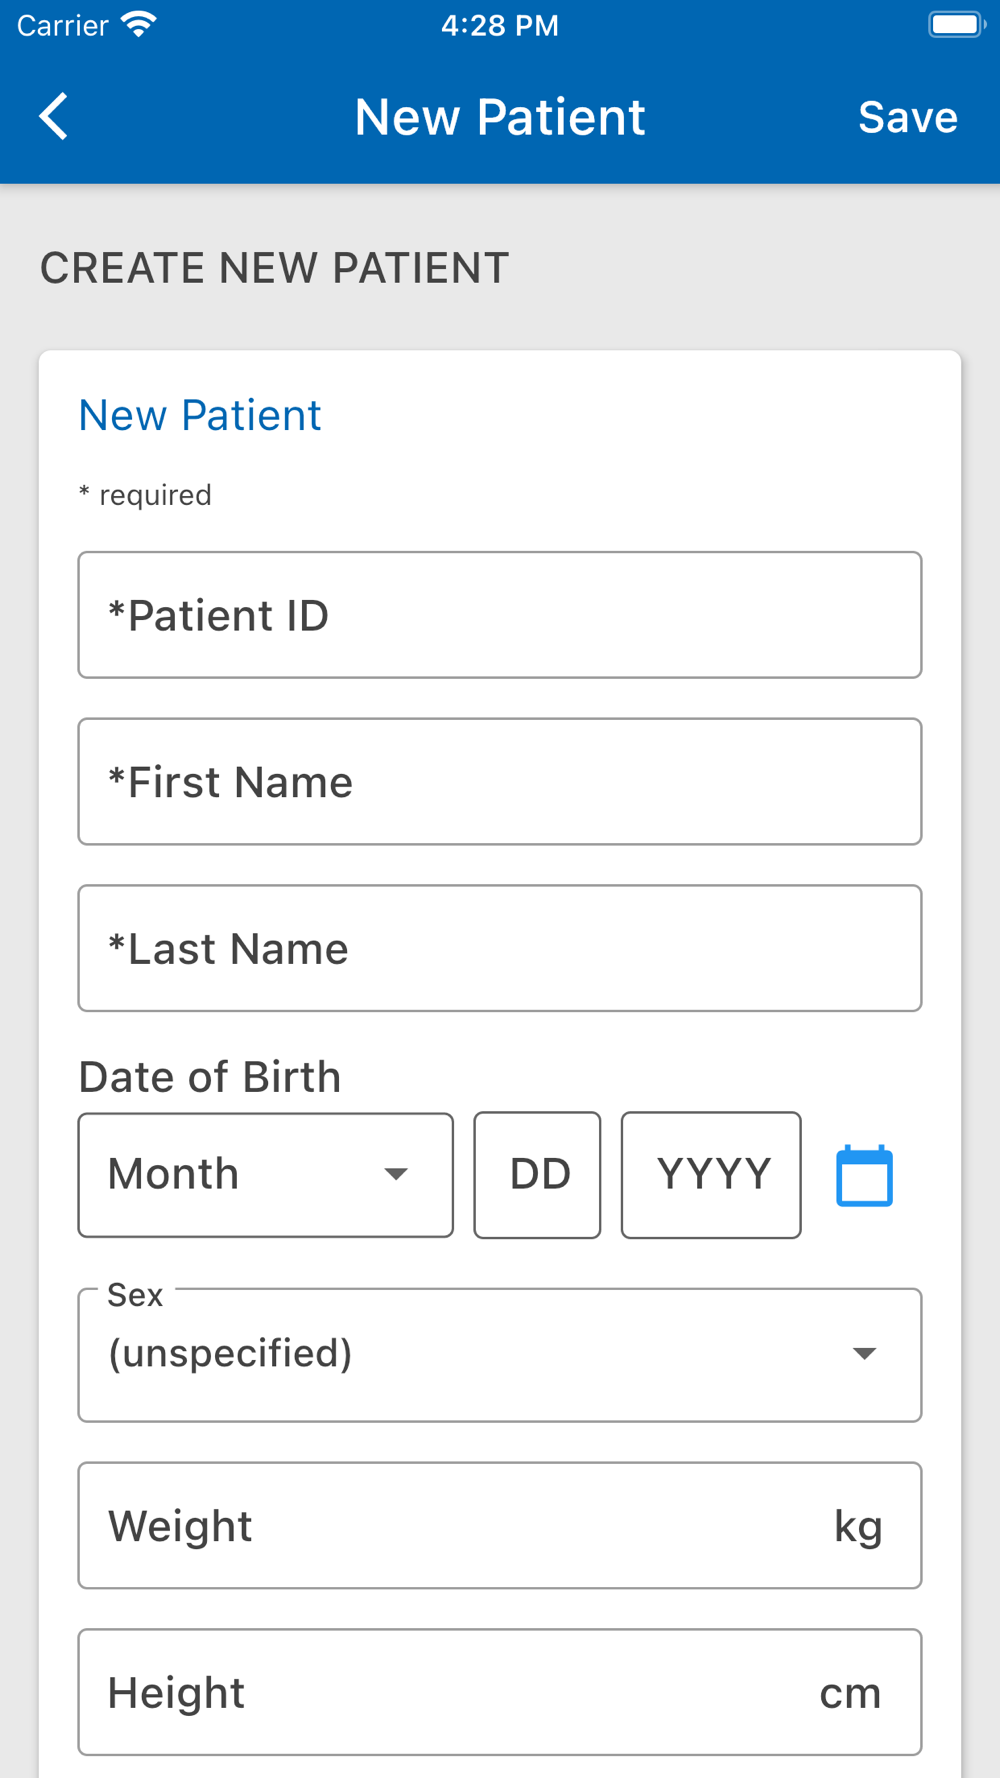
Task: Click the blue New Patient card heading
Action: tap(200, 415)
